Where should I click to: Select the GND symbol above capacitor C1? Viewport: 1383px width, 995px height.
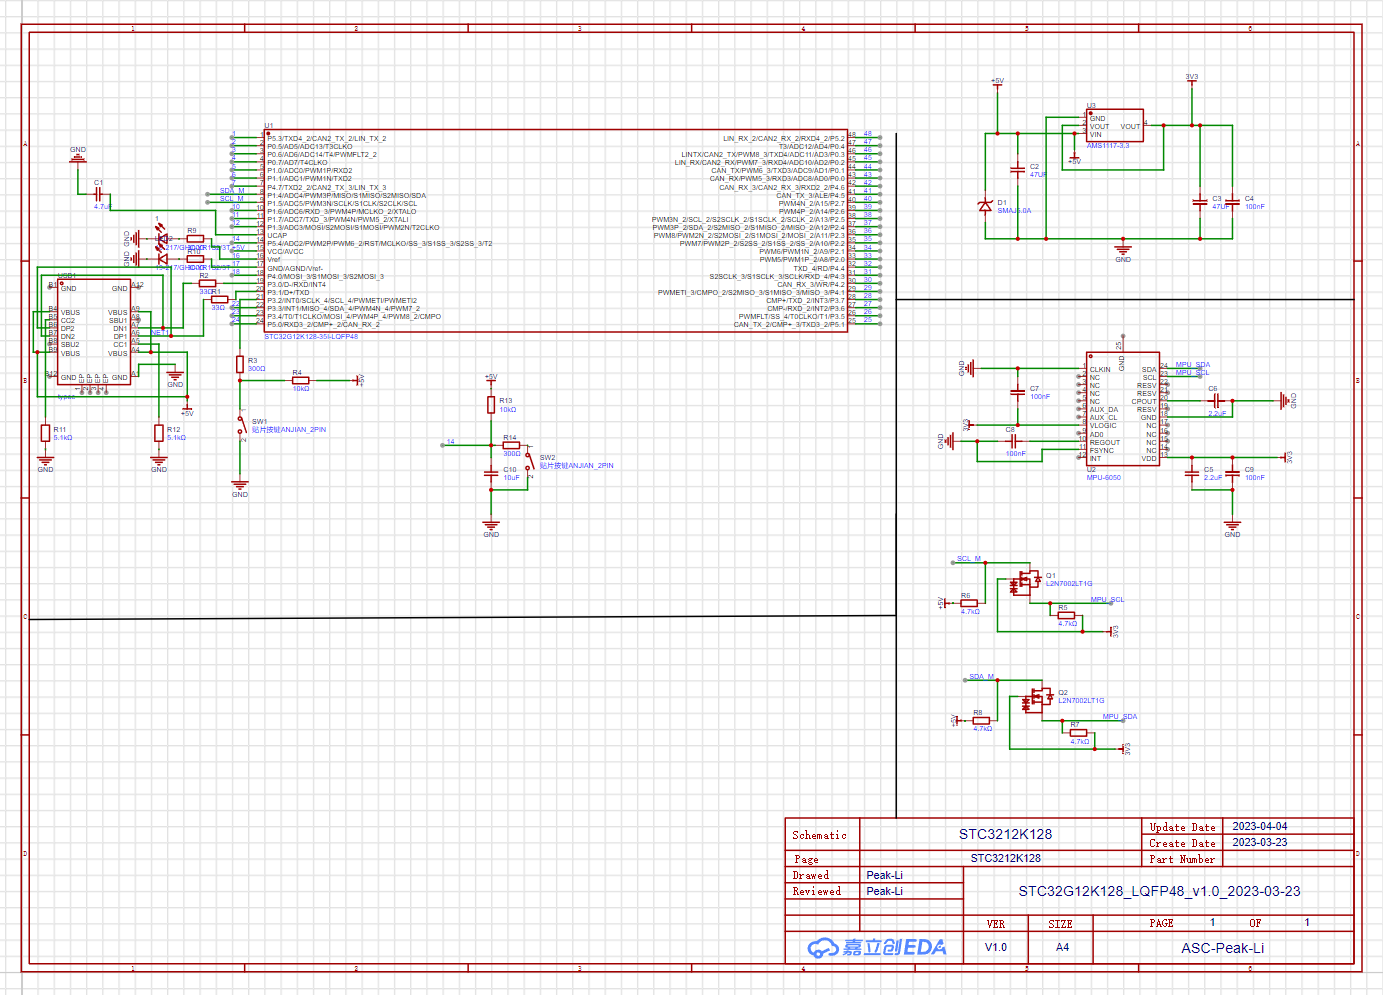pos(78,158)
